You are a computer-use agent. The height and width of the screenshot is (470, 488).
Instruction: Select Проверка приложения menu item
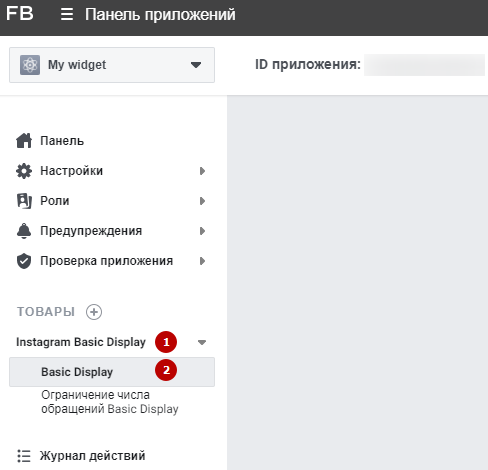coord(107,261)
